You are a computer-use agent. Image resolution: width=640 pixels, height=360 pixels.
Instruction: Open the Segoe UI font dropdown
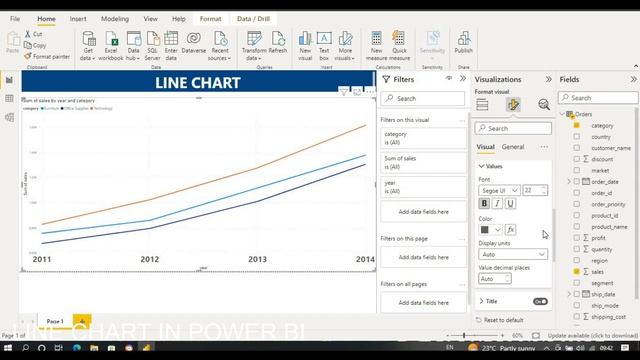(499, 191)
